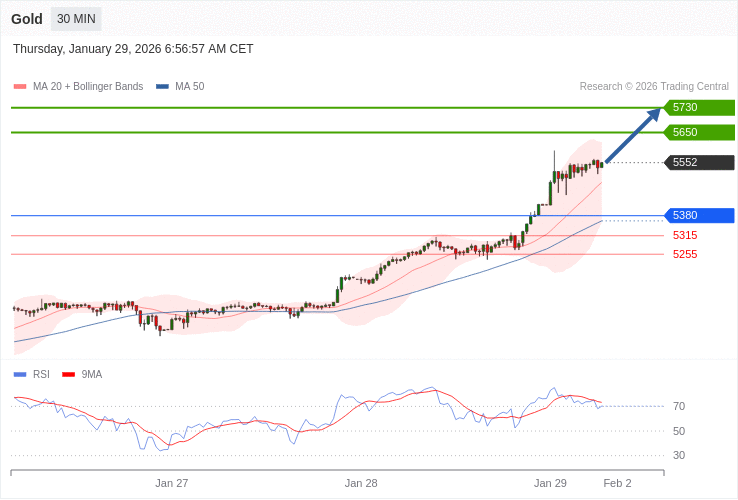Click the MA 50 blue legend swatch
The width and height of the screenshot is (738, 500).
click(x=162, y=87)
